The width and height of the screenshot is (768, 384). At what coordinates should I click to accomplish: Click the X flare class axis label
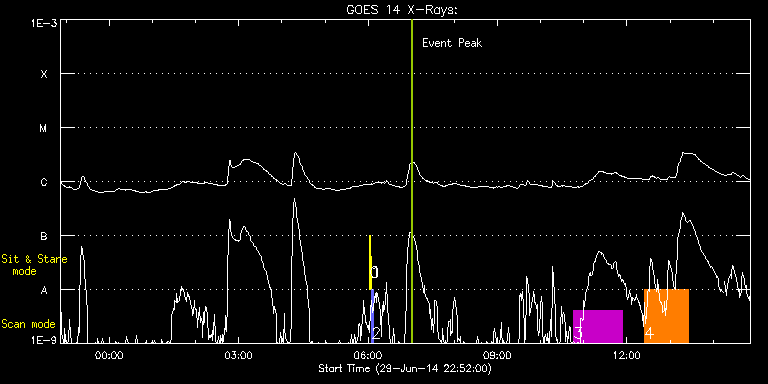[x=44, y=74]
